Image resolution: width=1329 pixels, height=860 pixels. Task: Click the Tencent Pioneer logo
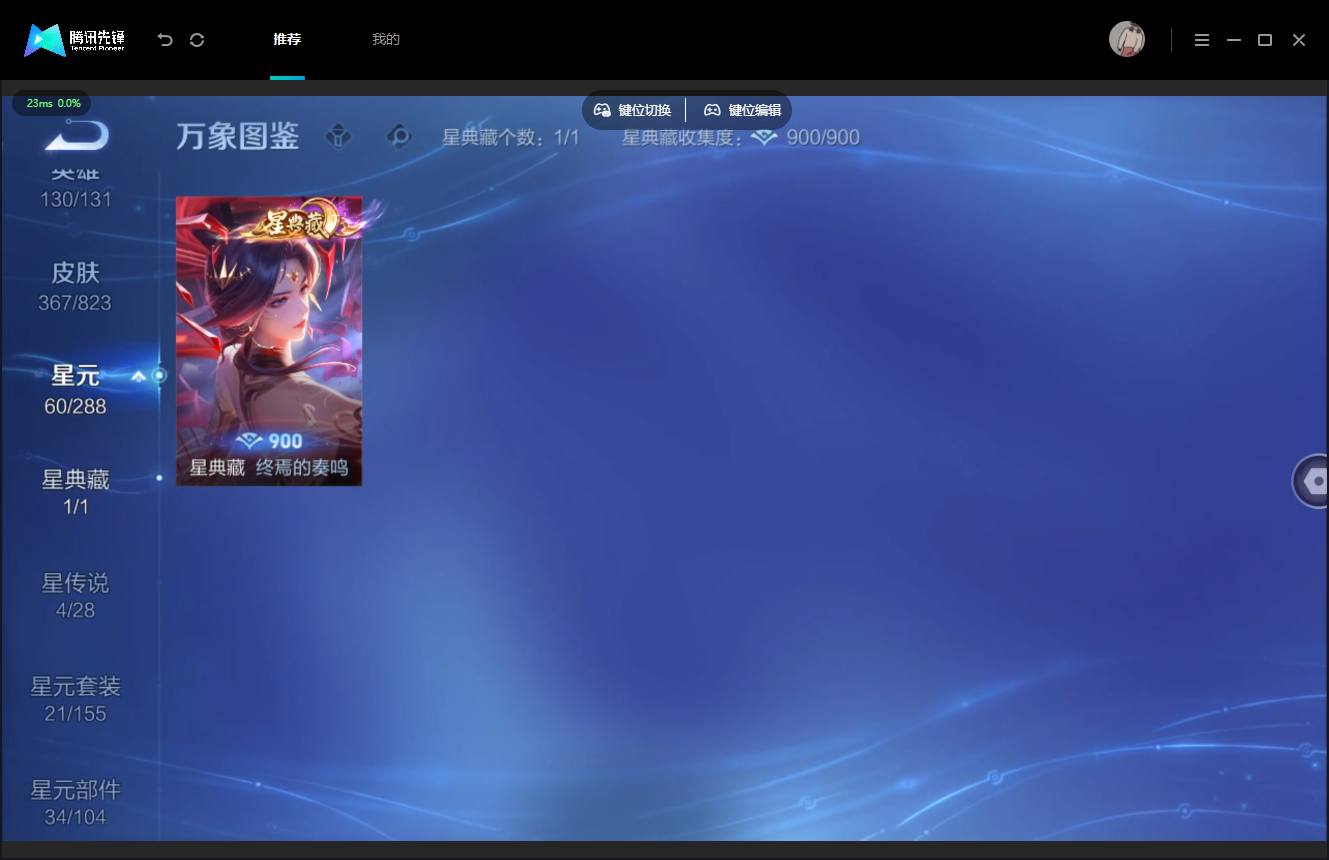75,40
